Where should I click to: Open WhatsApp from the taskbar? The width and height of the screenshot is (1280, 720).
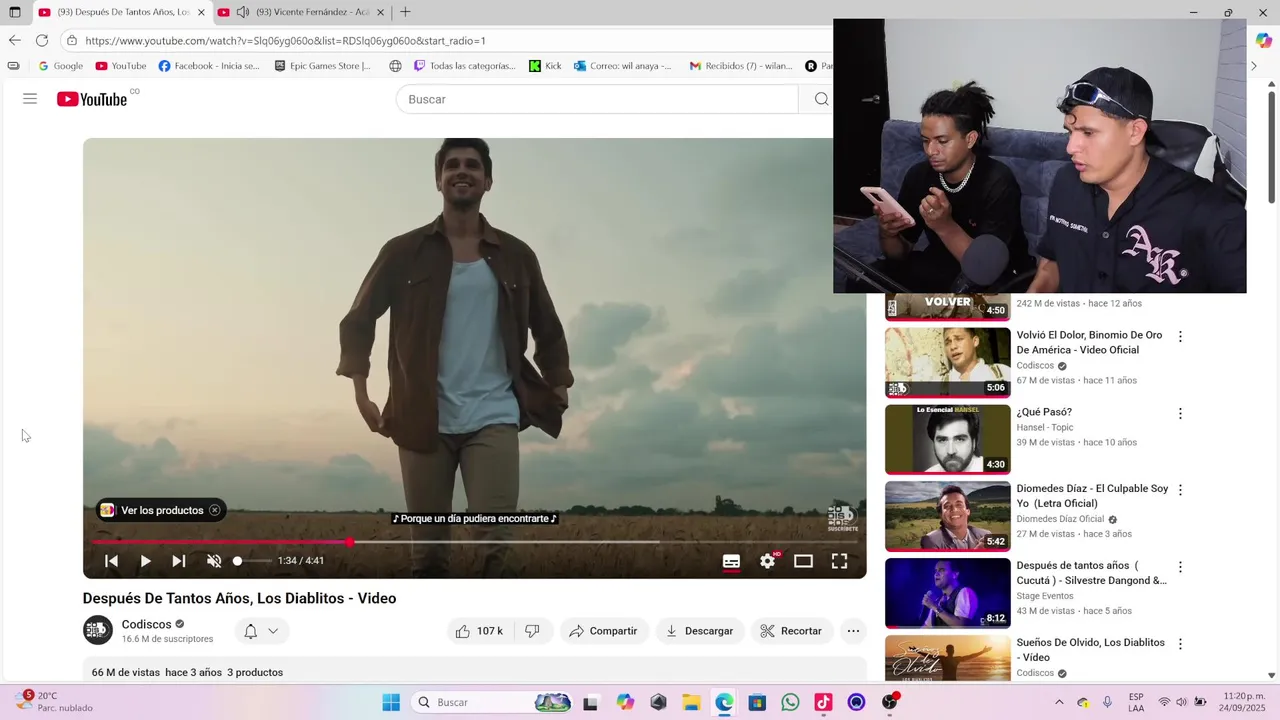click(790, 702)
